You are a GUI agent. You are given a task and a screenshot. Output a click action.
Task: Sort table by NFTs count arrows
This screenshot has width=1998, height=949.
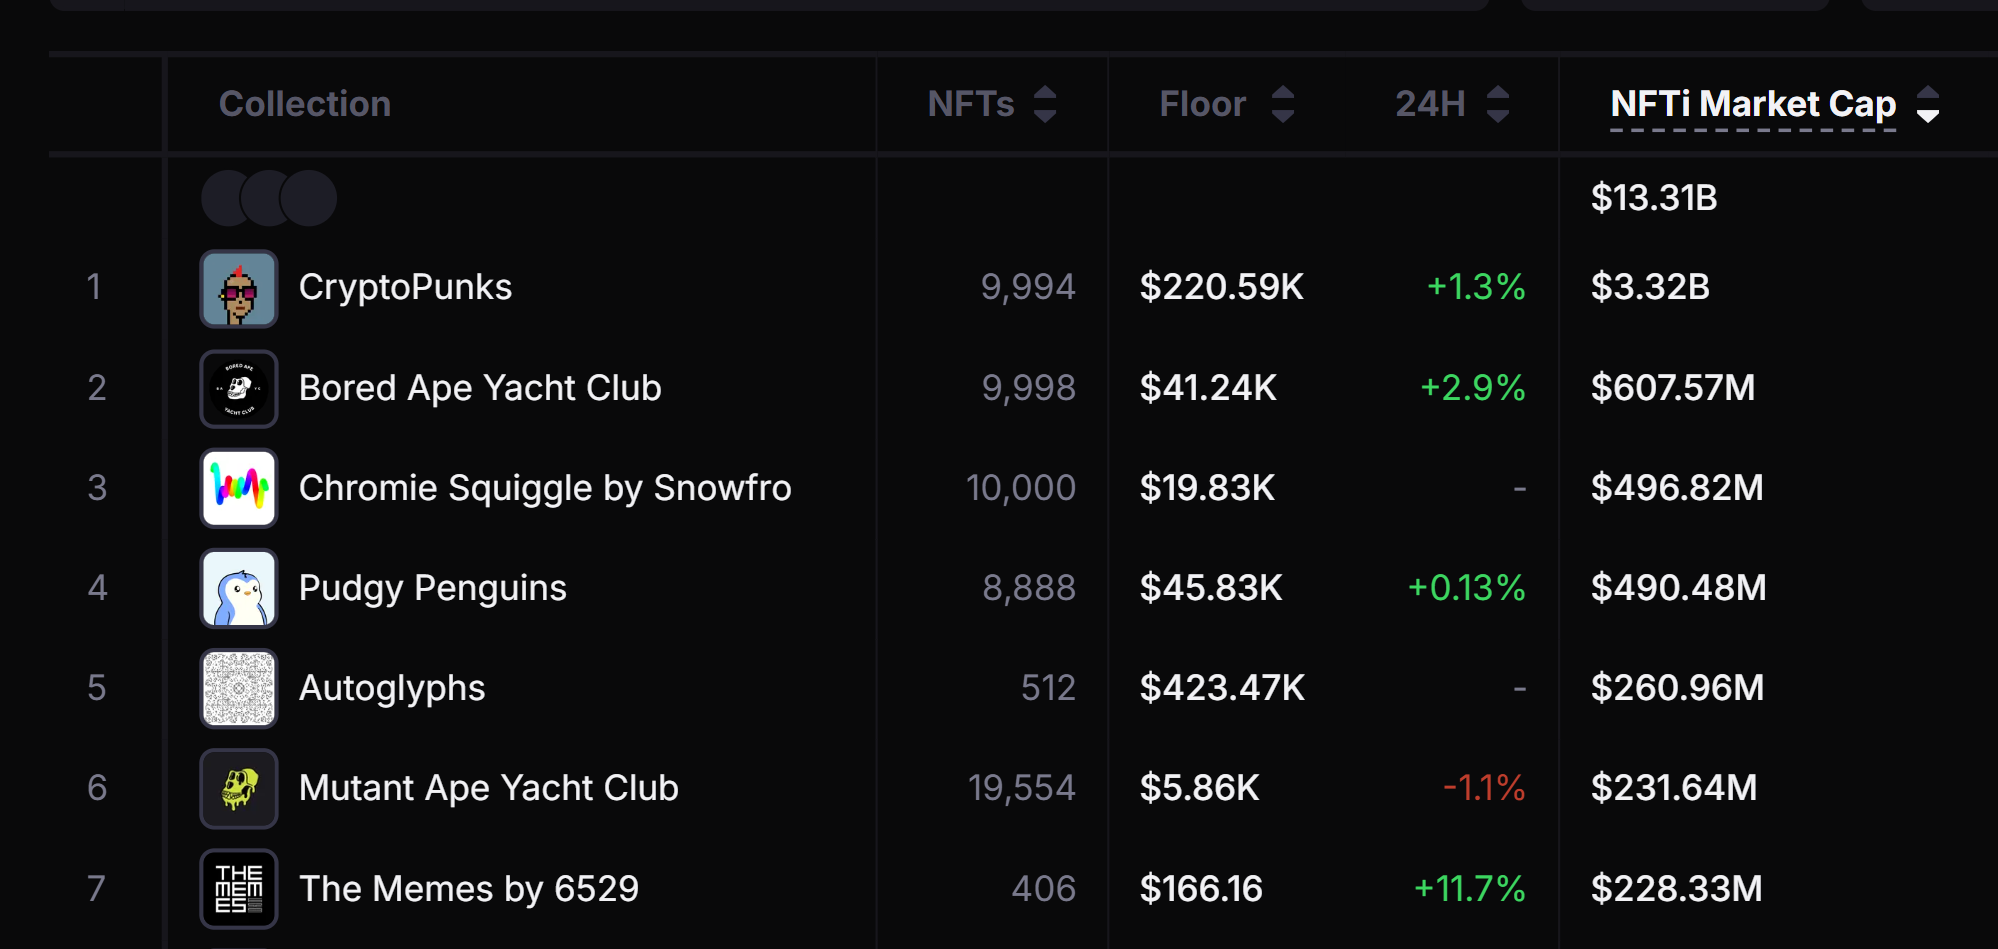(x=1045, y=104)
